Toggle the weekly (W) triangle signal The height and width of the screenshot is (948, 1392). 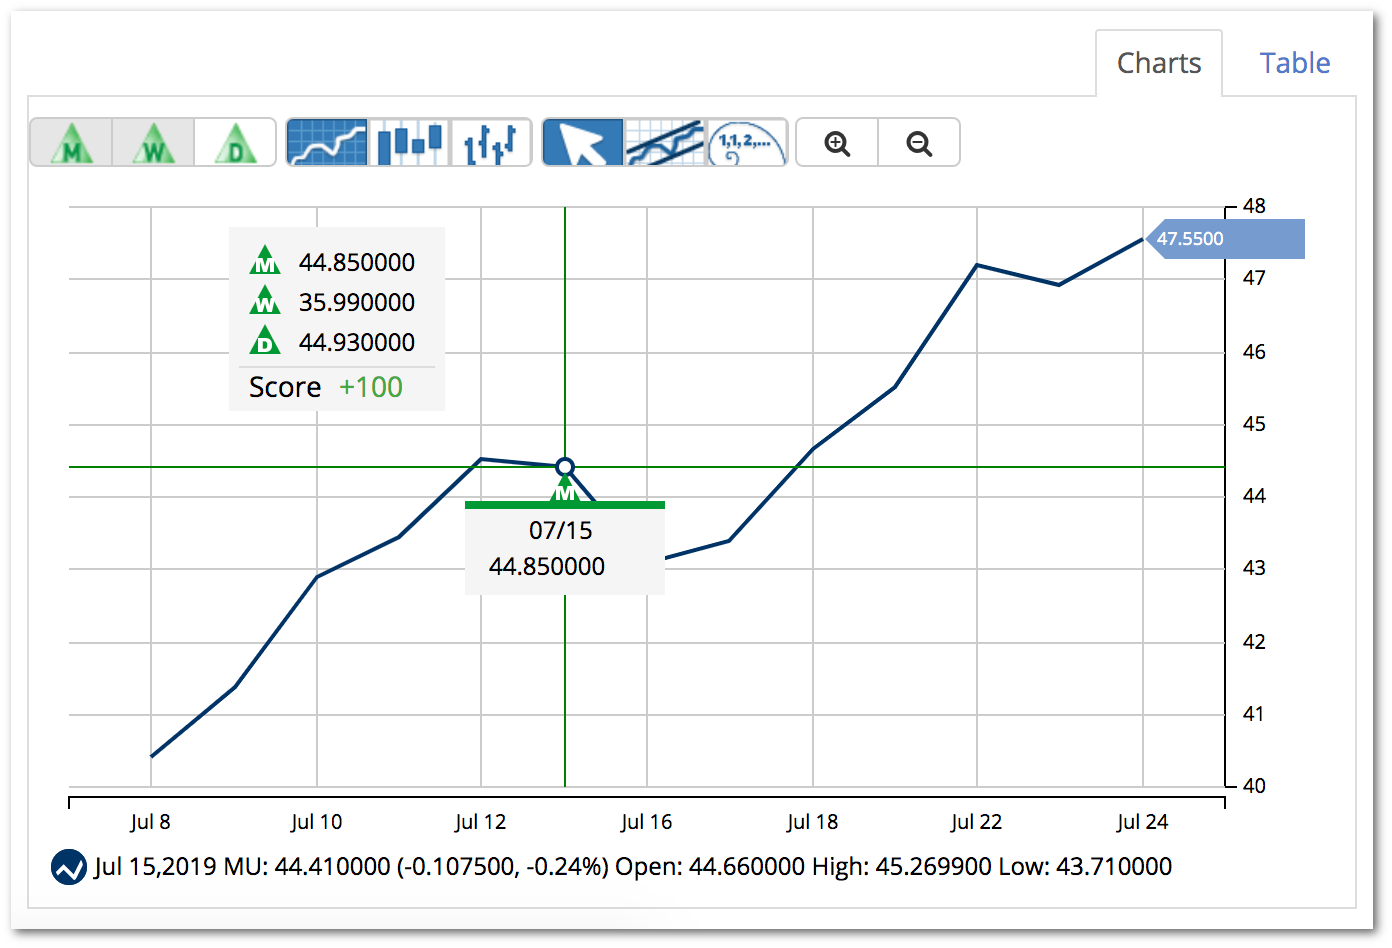[153, 142]
